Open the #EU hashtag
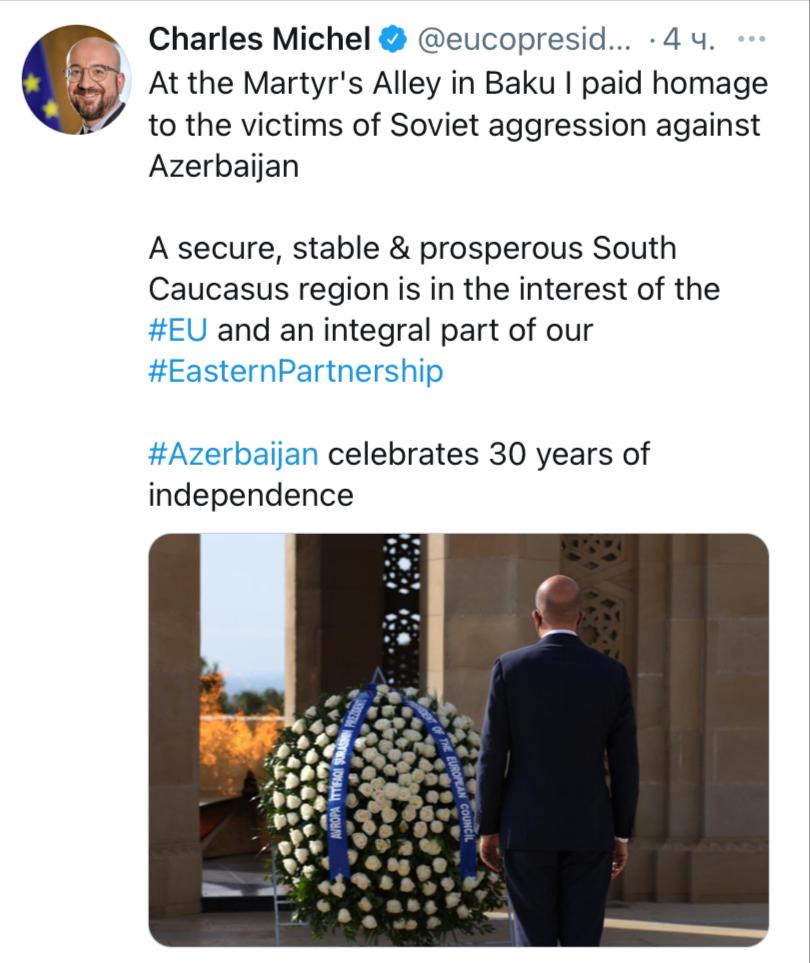This screenshot has height=963, width=810. pyautogui.click(x=182, y=330)
